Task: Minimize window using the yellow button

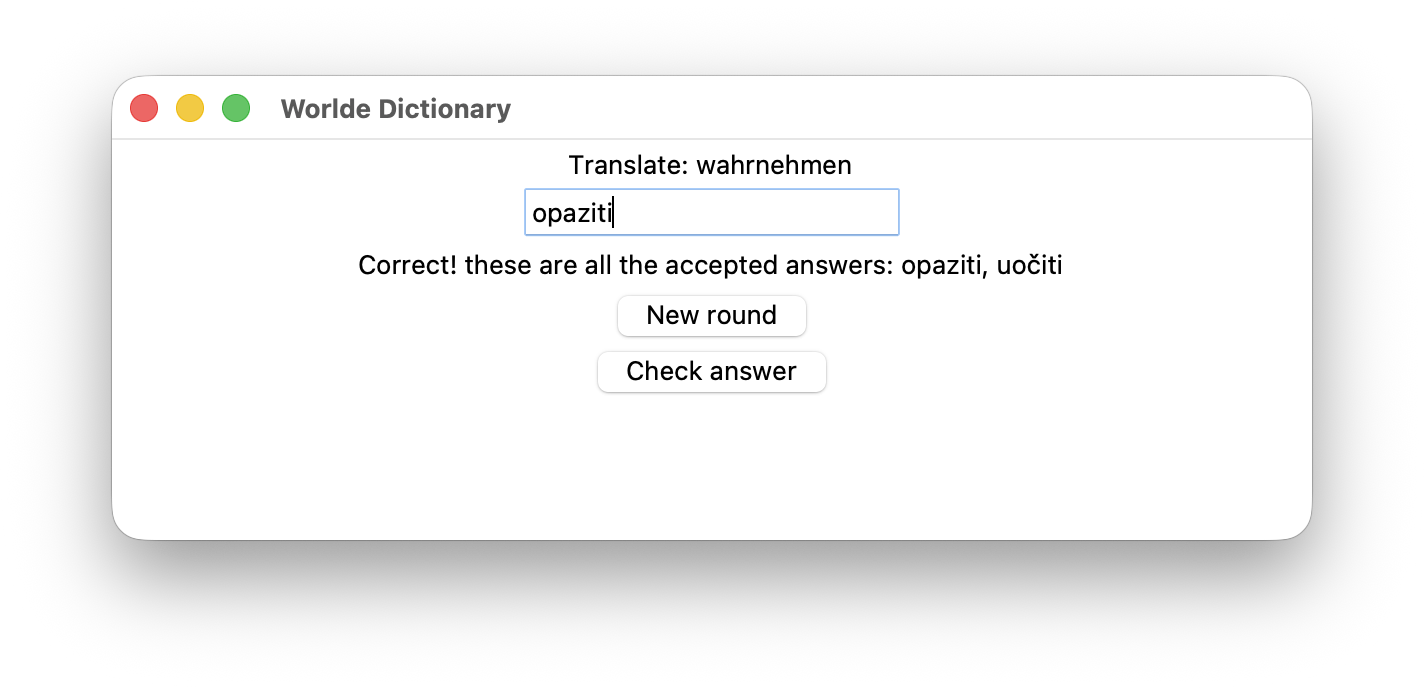Action: tap(190, 108)
